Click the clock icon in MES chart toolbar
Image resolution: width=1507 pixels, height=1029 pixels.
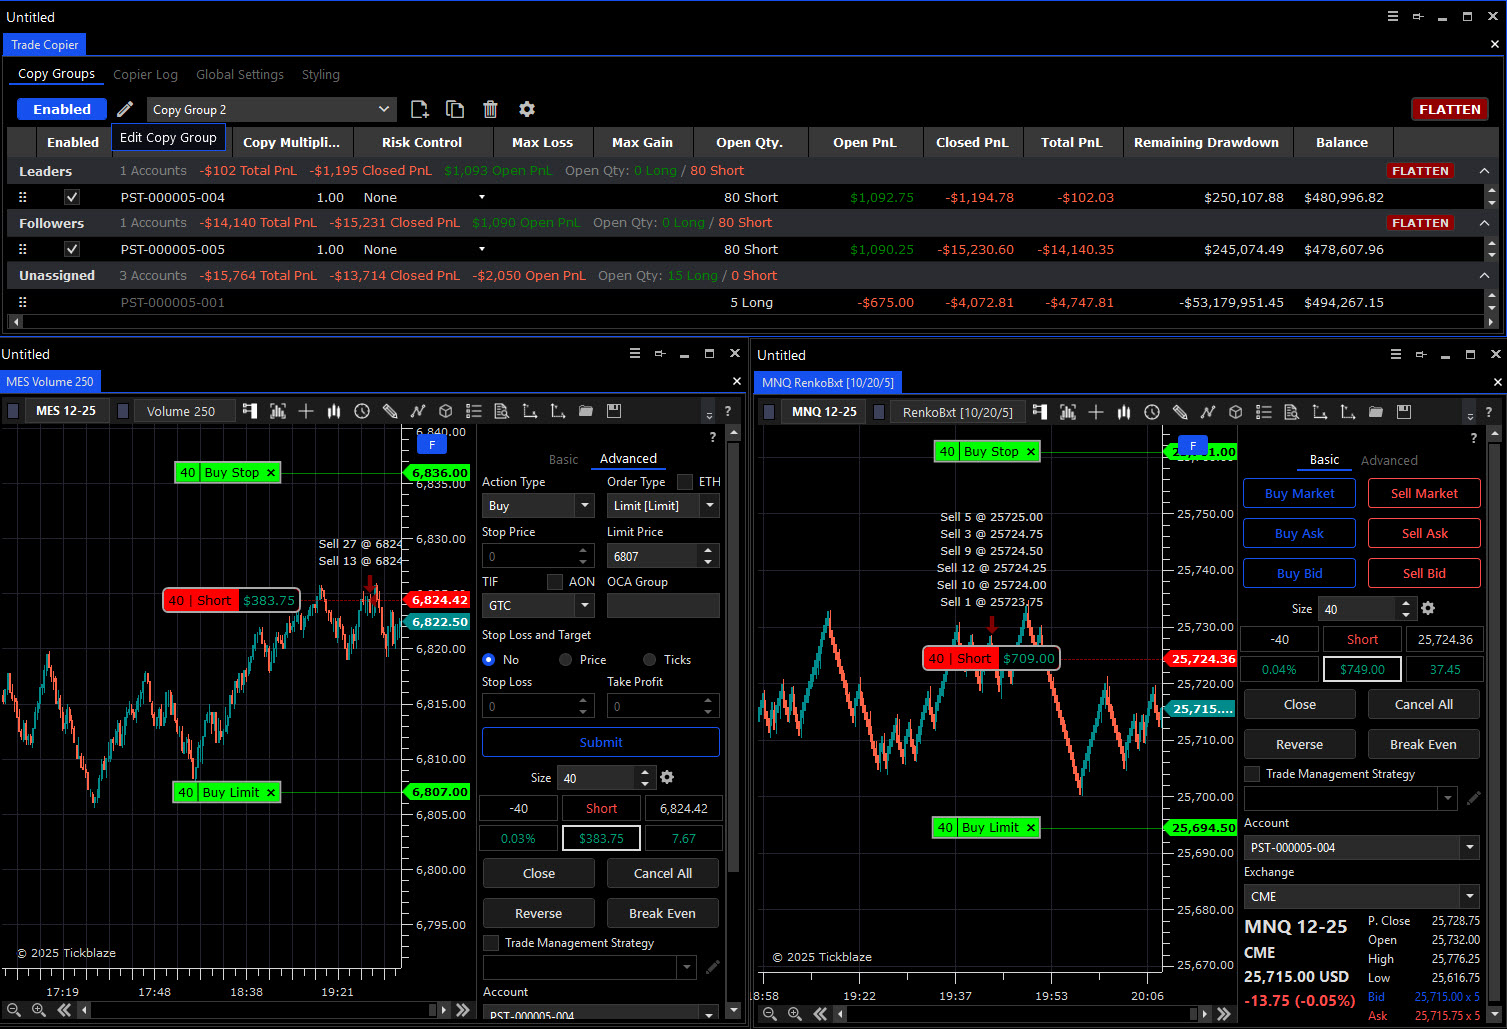pos(362,411)
